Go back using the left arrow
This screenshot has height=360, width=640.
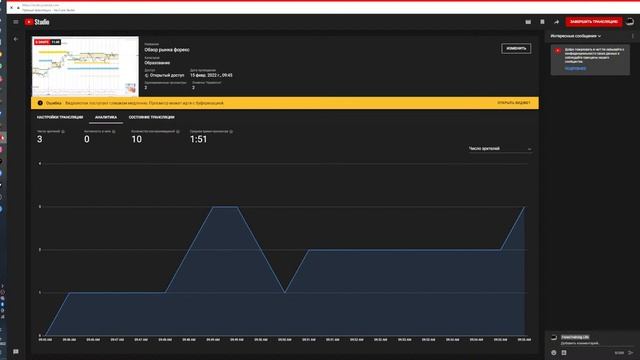(x=16, y=39)
